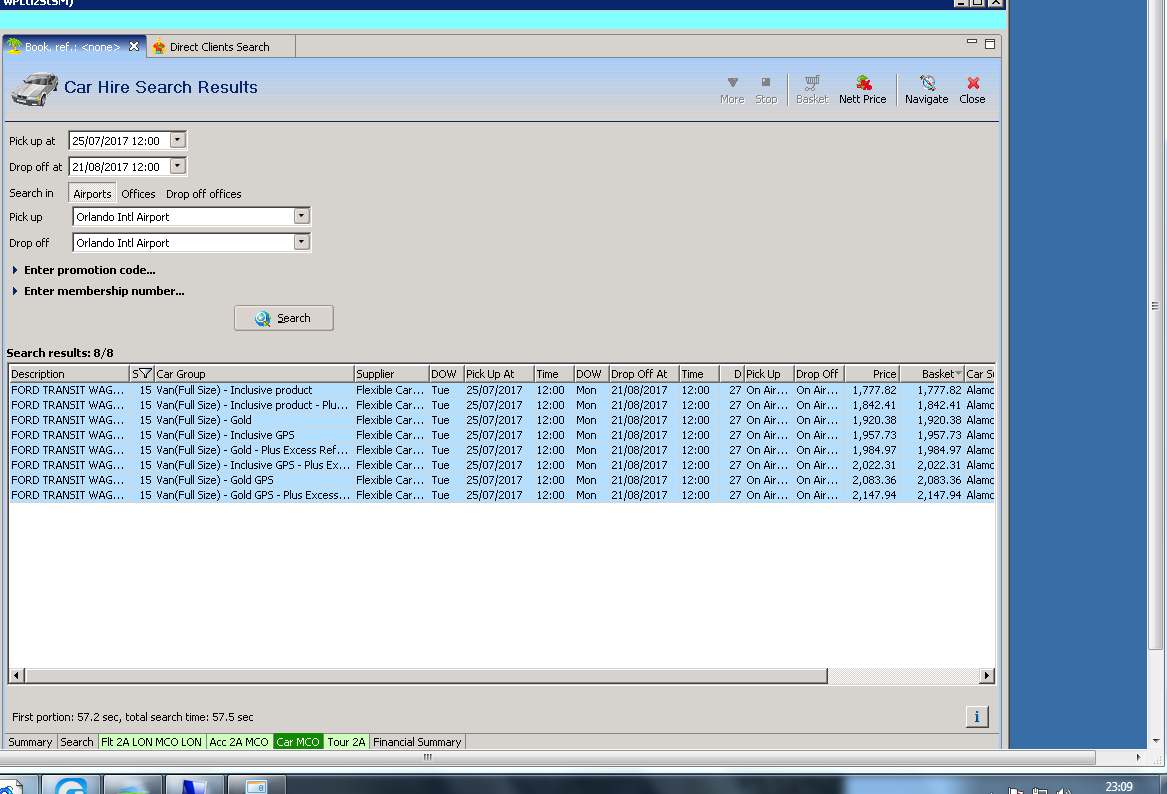The height and width of the screenshot is (794, 1167).
Task: Click the Basket column sort arrow
Action: click(959, 374)
